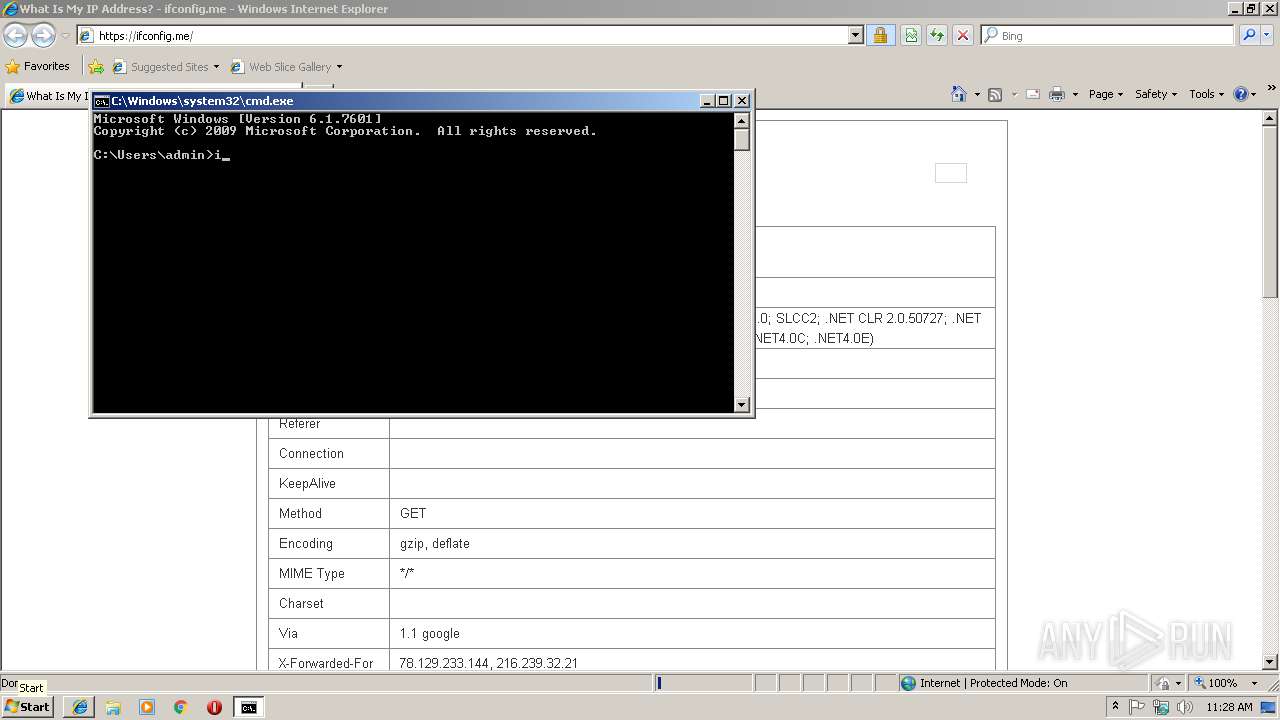
Task: Click the GET value in Method row
Action: click(413, 513)
